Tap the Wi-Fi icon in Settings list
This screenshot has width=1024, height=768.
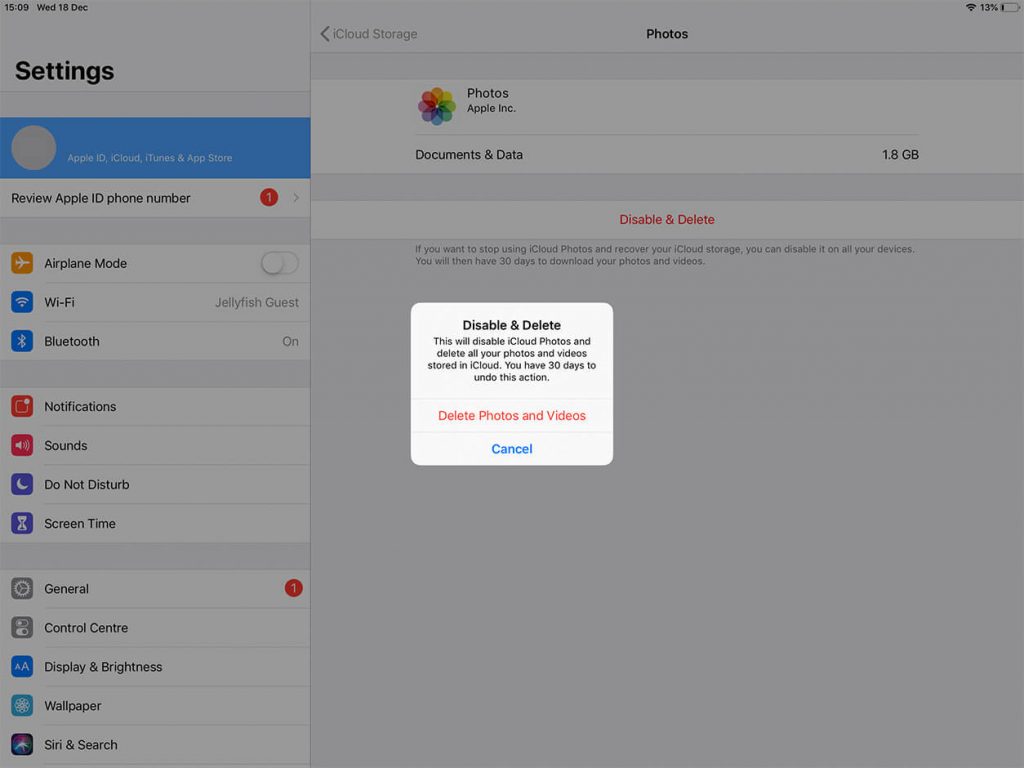point(22,302)
